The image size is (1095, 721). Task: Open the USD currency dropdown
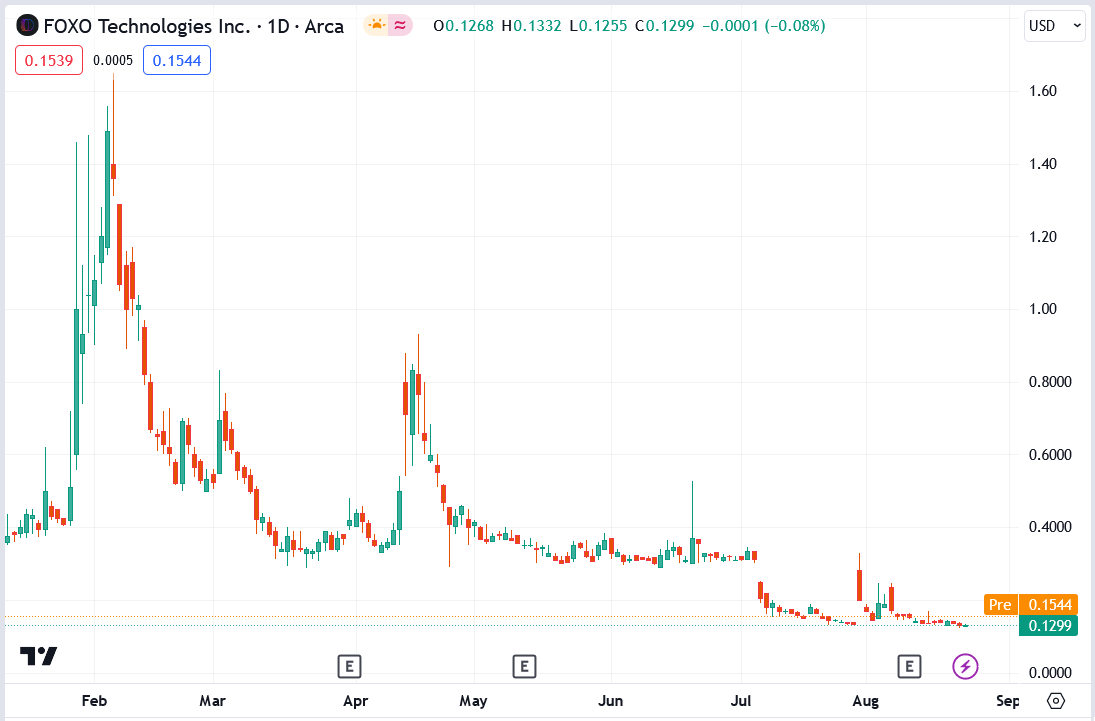1054,27
